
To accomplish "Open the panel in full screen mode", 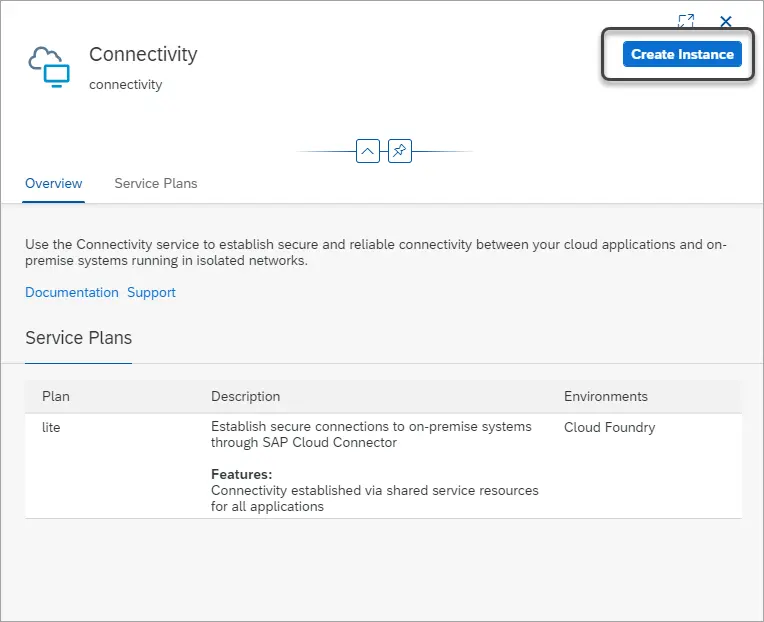I will point(686,21).
